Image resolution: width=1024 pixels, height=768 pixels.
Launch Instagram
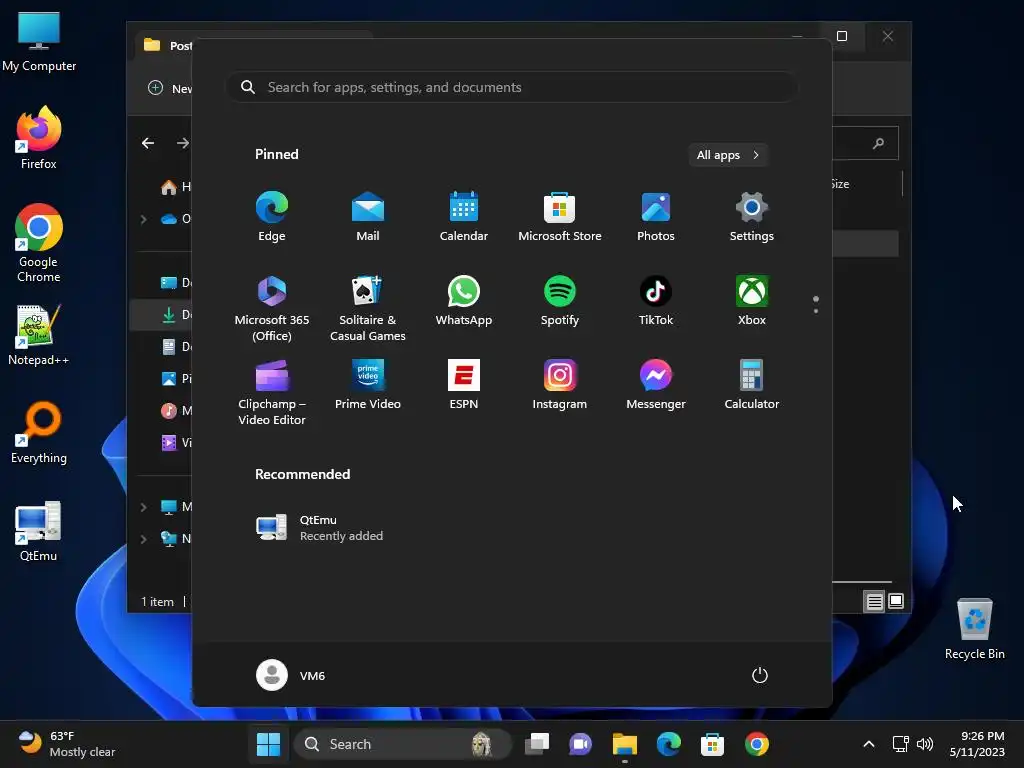tap(560, 385)
